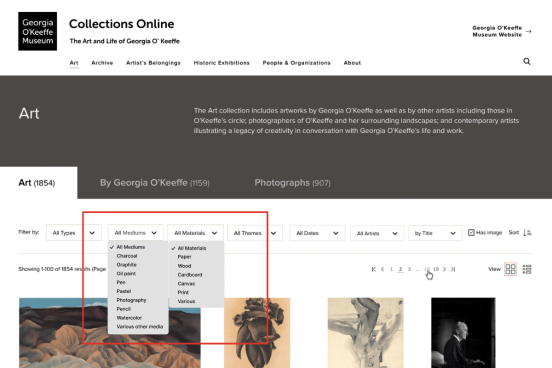
Task: Toggle the Has image checkbox
Action: tap(471, 232)
